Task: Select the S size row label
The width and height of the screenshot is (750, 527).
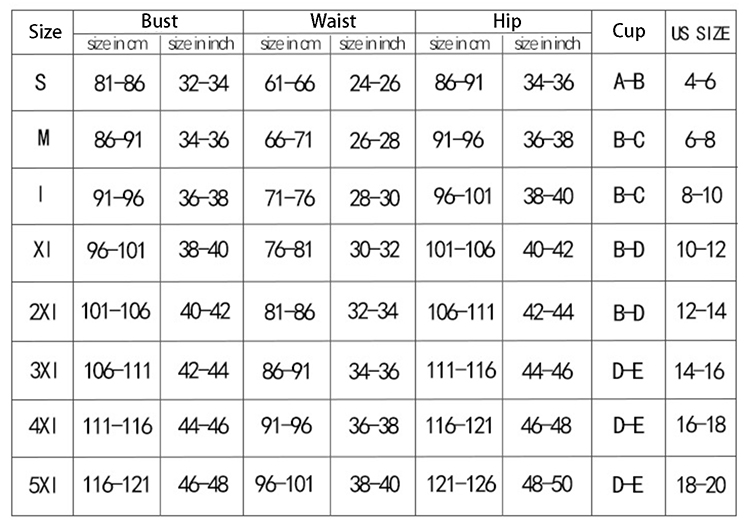Action: pos(40,82)
